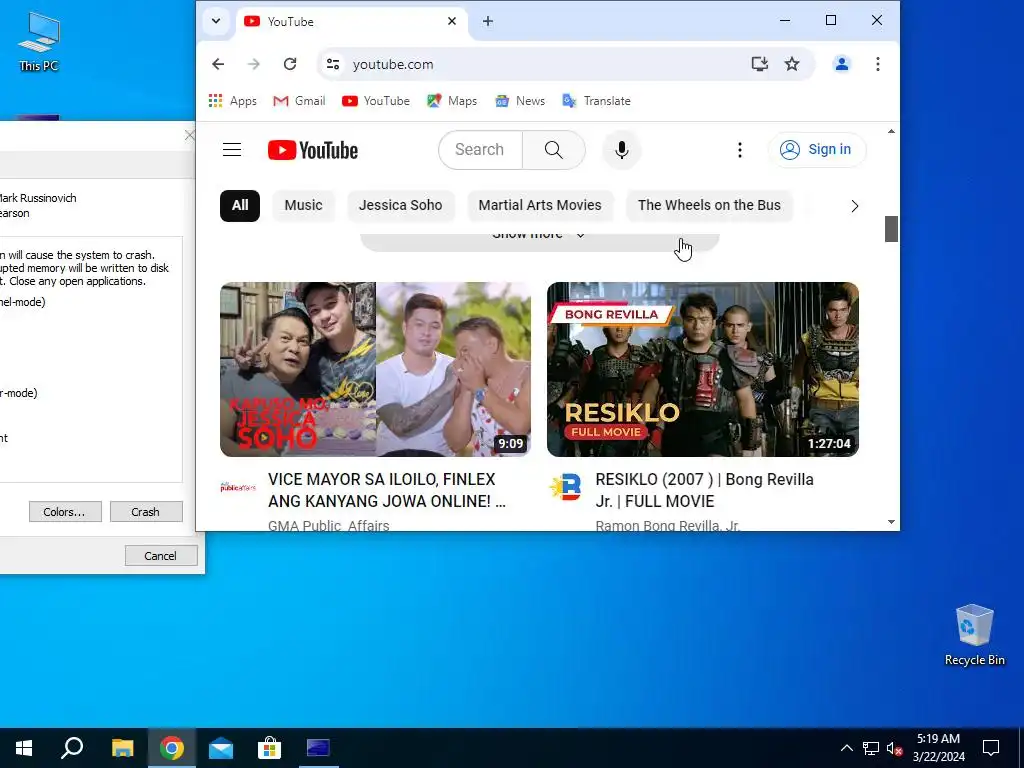Open taskbar clock showing 5:19 AM

coord(938,748)
